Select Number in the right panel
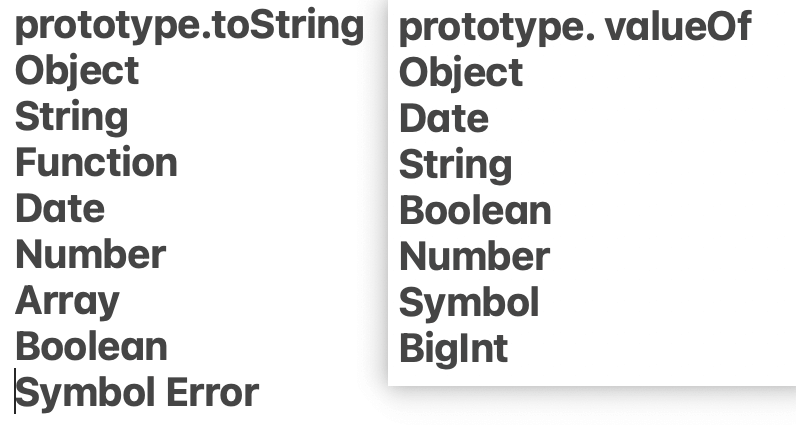This screenshot has height=428, width=796. [x=475, y=256]
